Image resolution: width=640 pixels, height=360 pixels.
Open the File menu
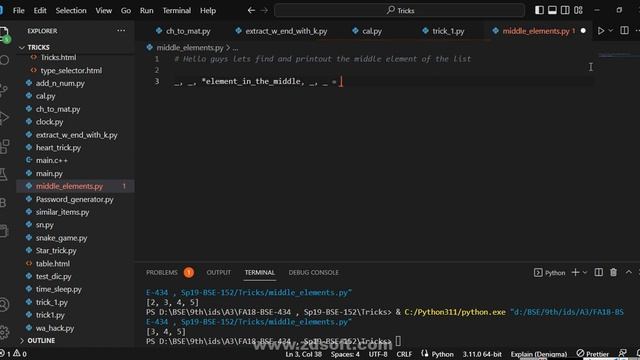click(x=19, y=11)
